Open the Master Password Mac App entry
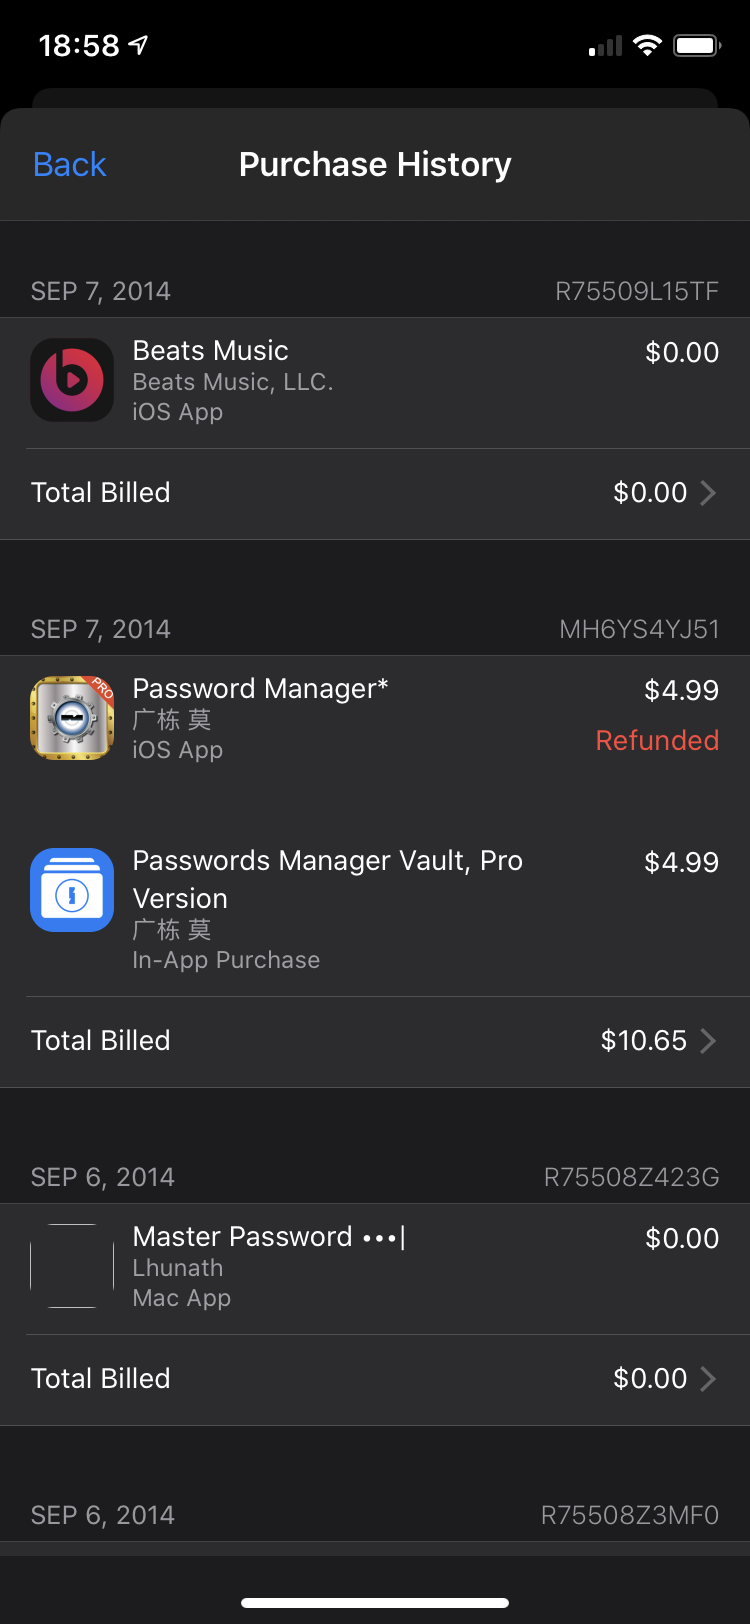The height and width of the screenshot is (1624, 750). (x=375, y=1269)
